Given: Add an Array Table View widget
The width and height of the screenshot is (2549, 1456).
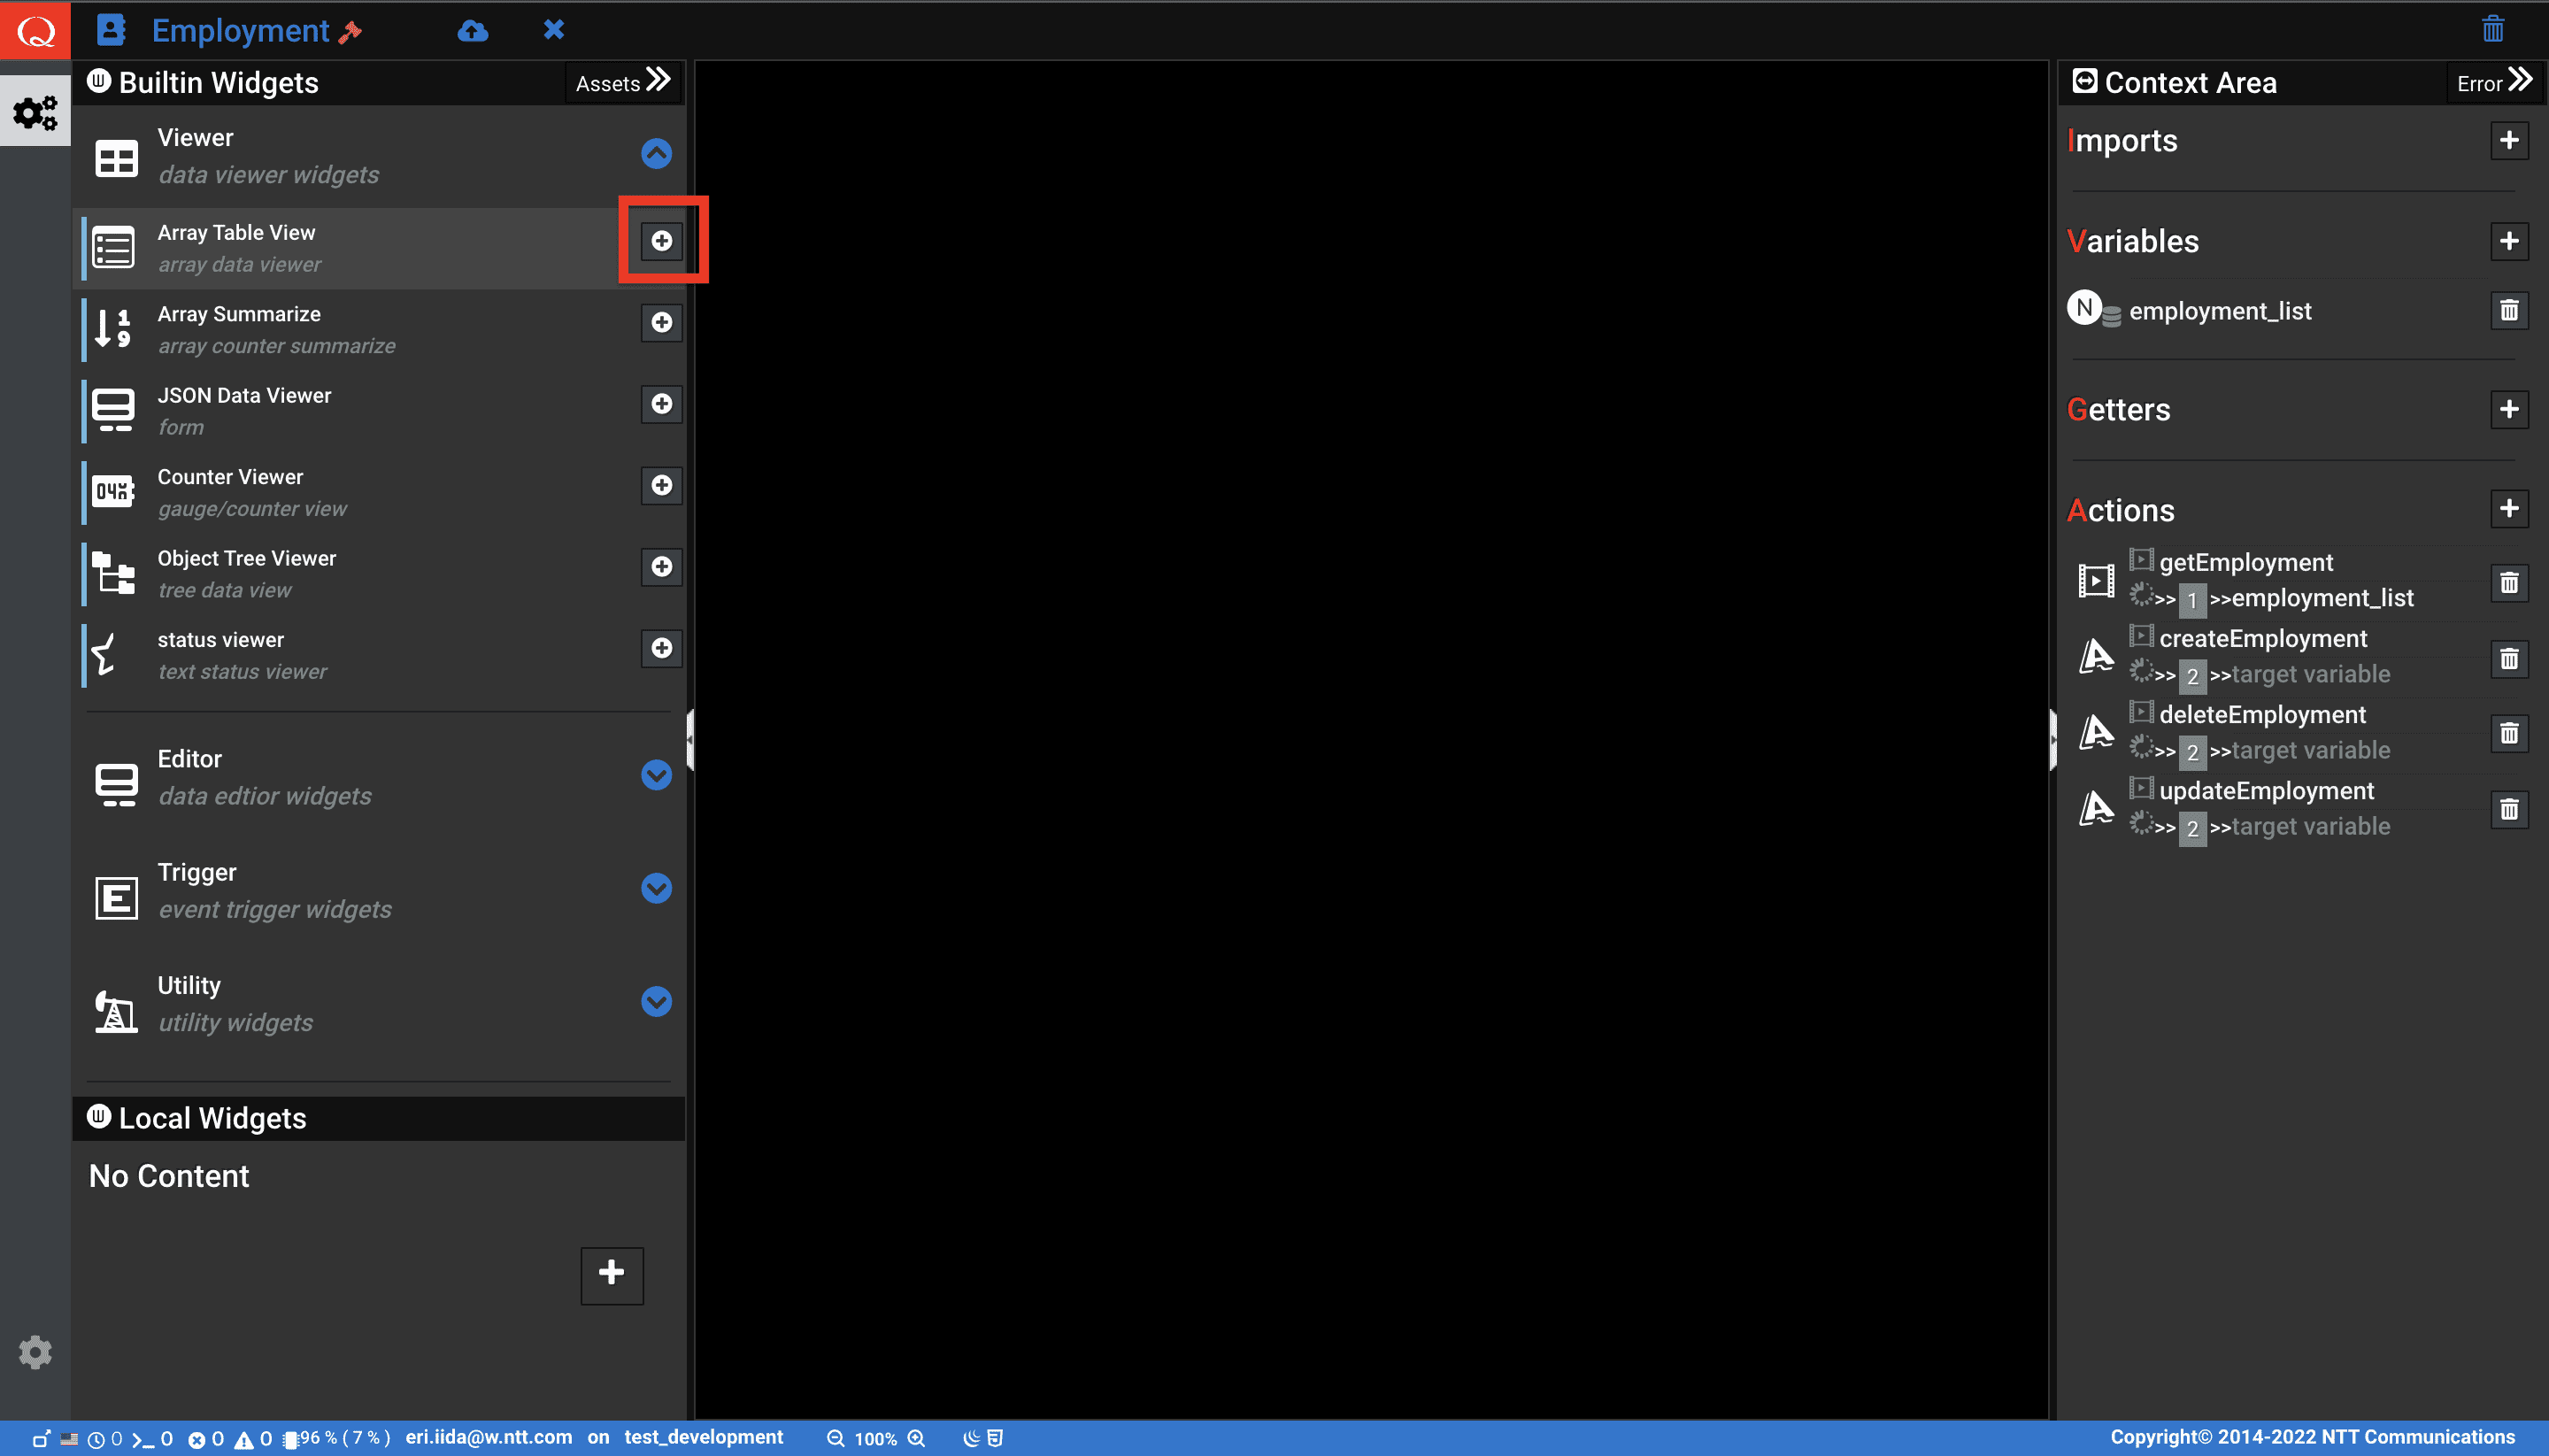Looking at the screenshot, I should pos(661,240).
